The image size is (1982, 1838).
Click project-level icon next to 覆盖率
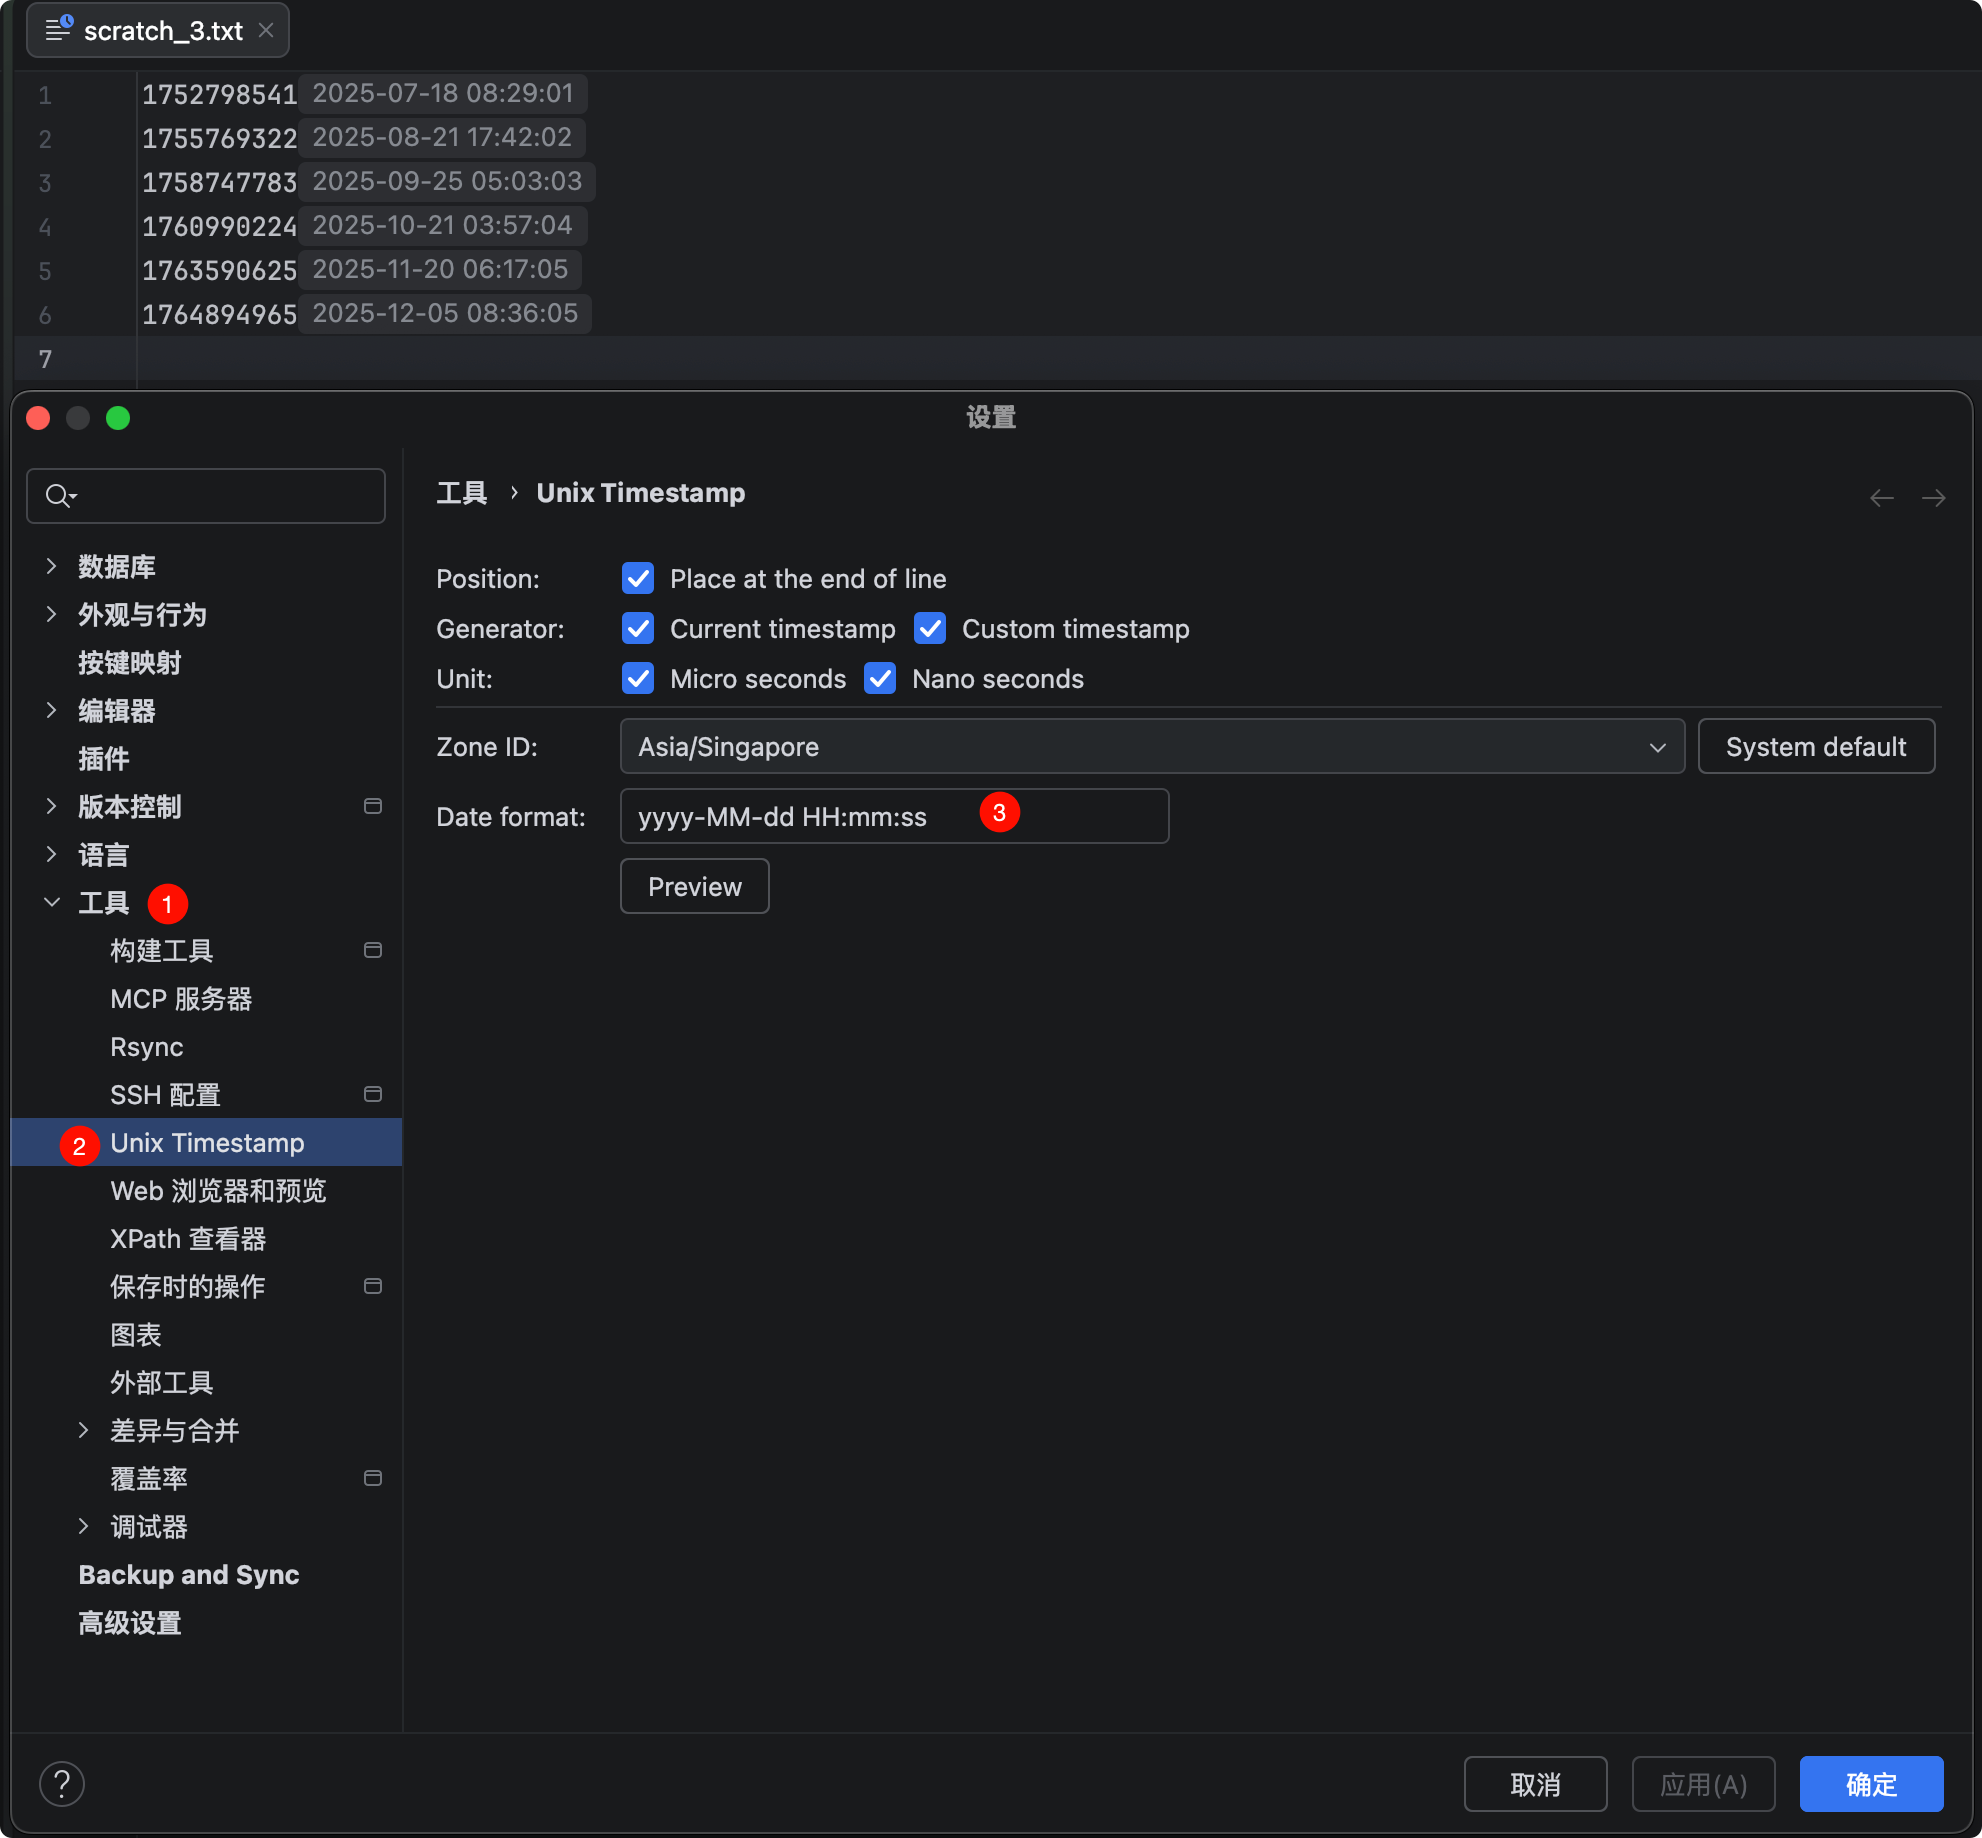click(372, 1478)
